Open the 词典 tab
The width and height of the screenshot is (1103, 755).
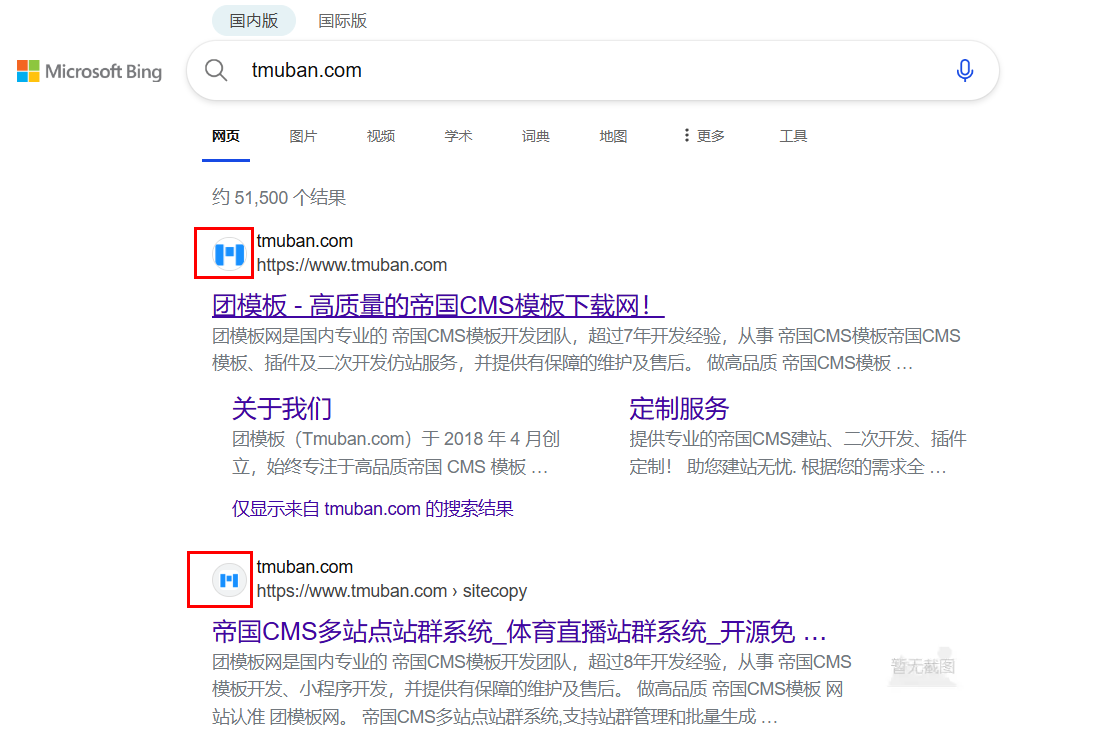click(x=535, y=136)
